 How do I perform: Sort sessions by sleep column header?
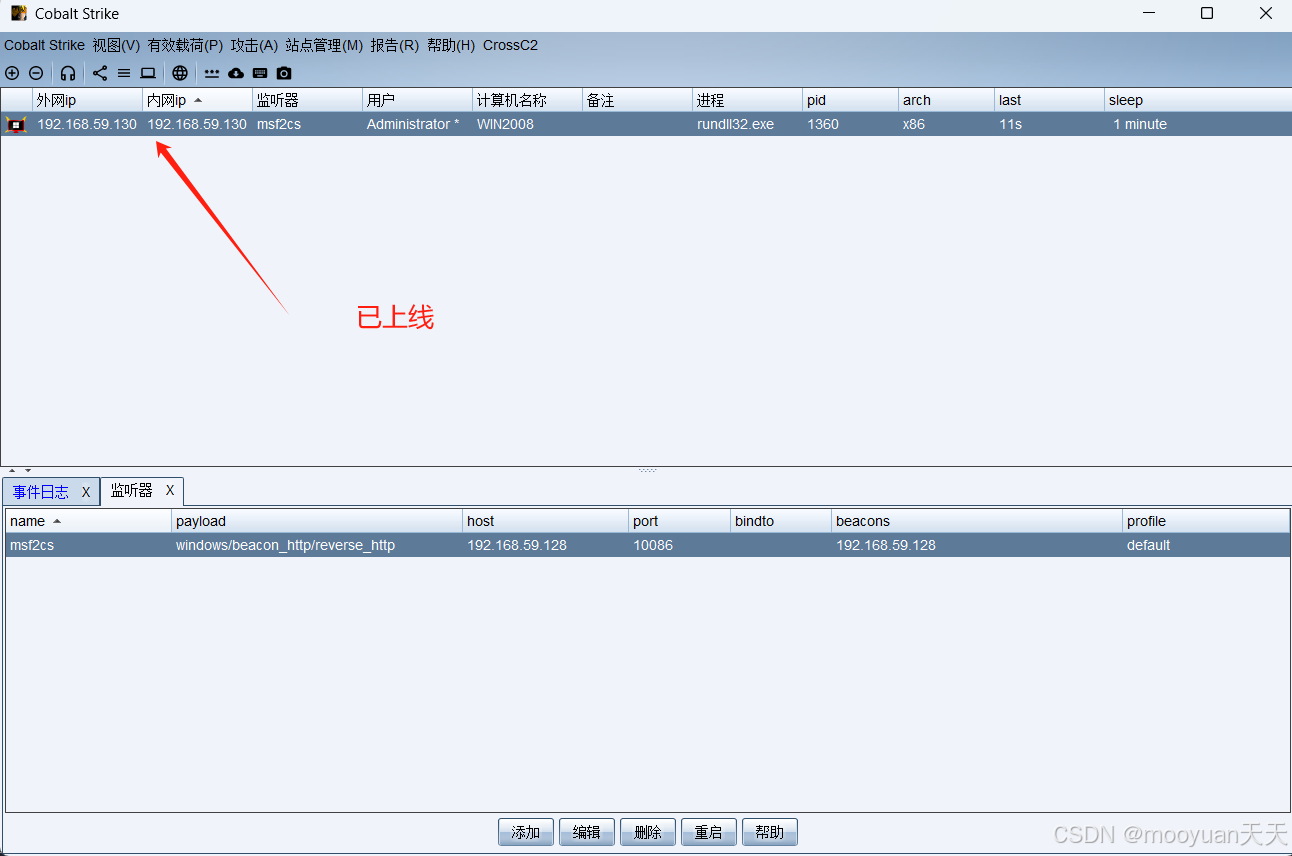tap(1198, 100)
